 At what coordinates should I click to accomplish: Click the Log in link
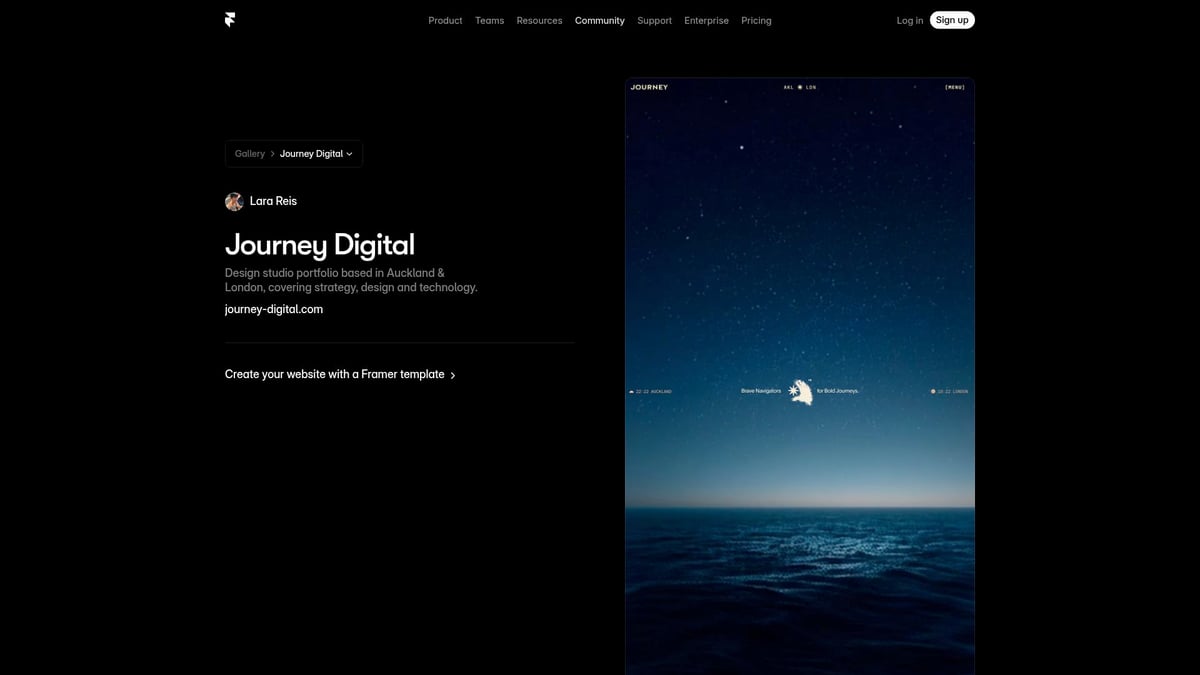click(x=909, y=21)
